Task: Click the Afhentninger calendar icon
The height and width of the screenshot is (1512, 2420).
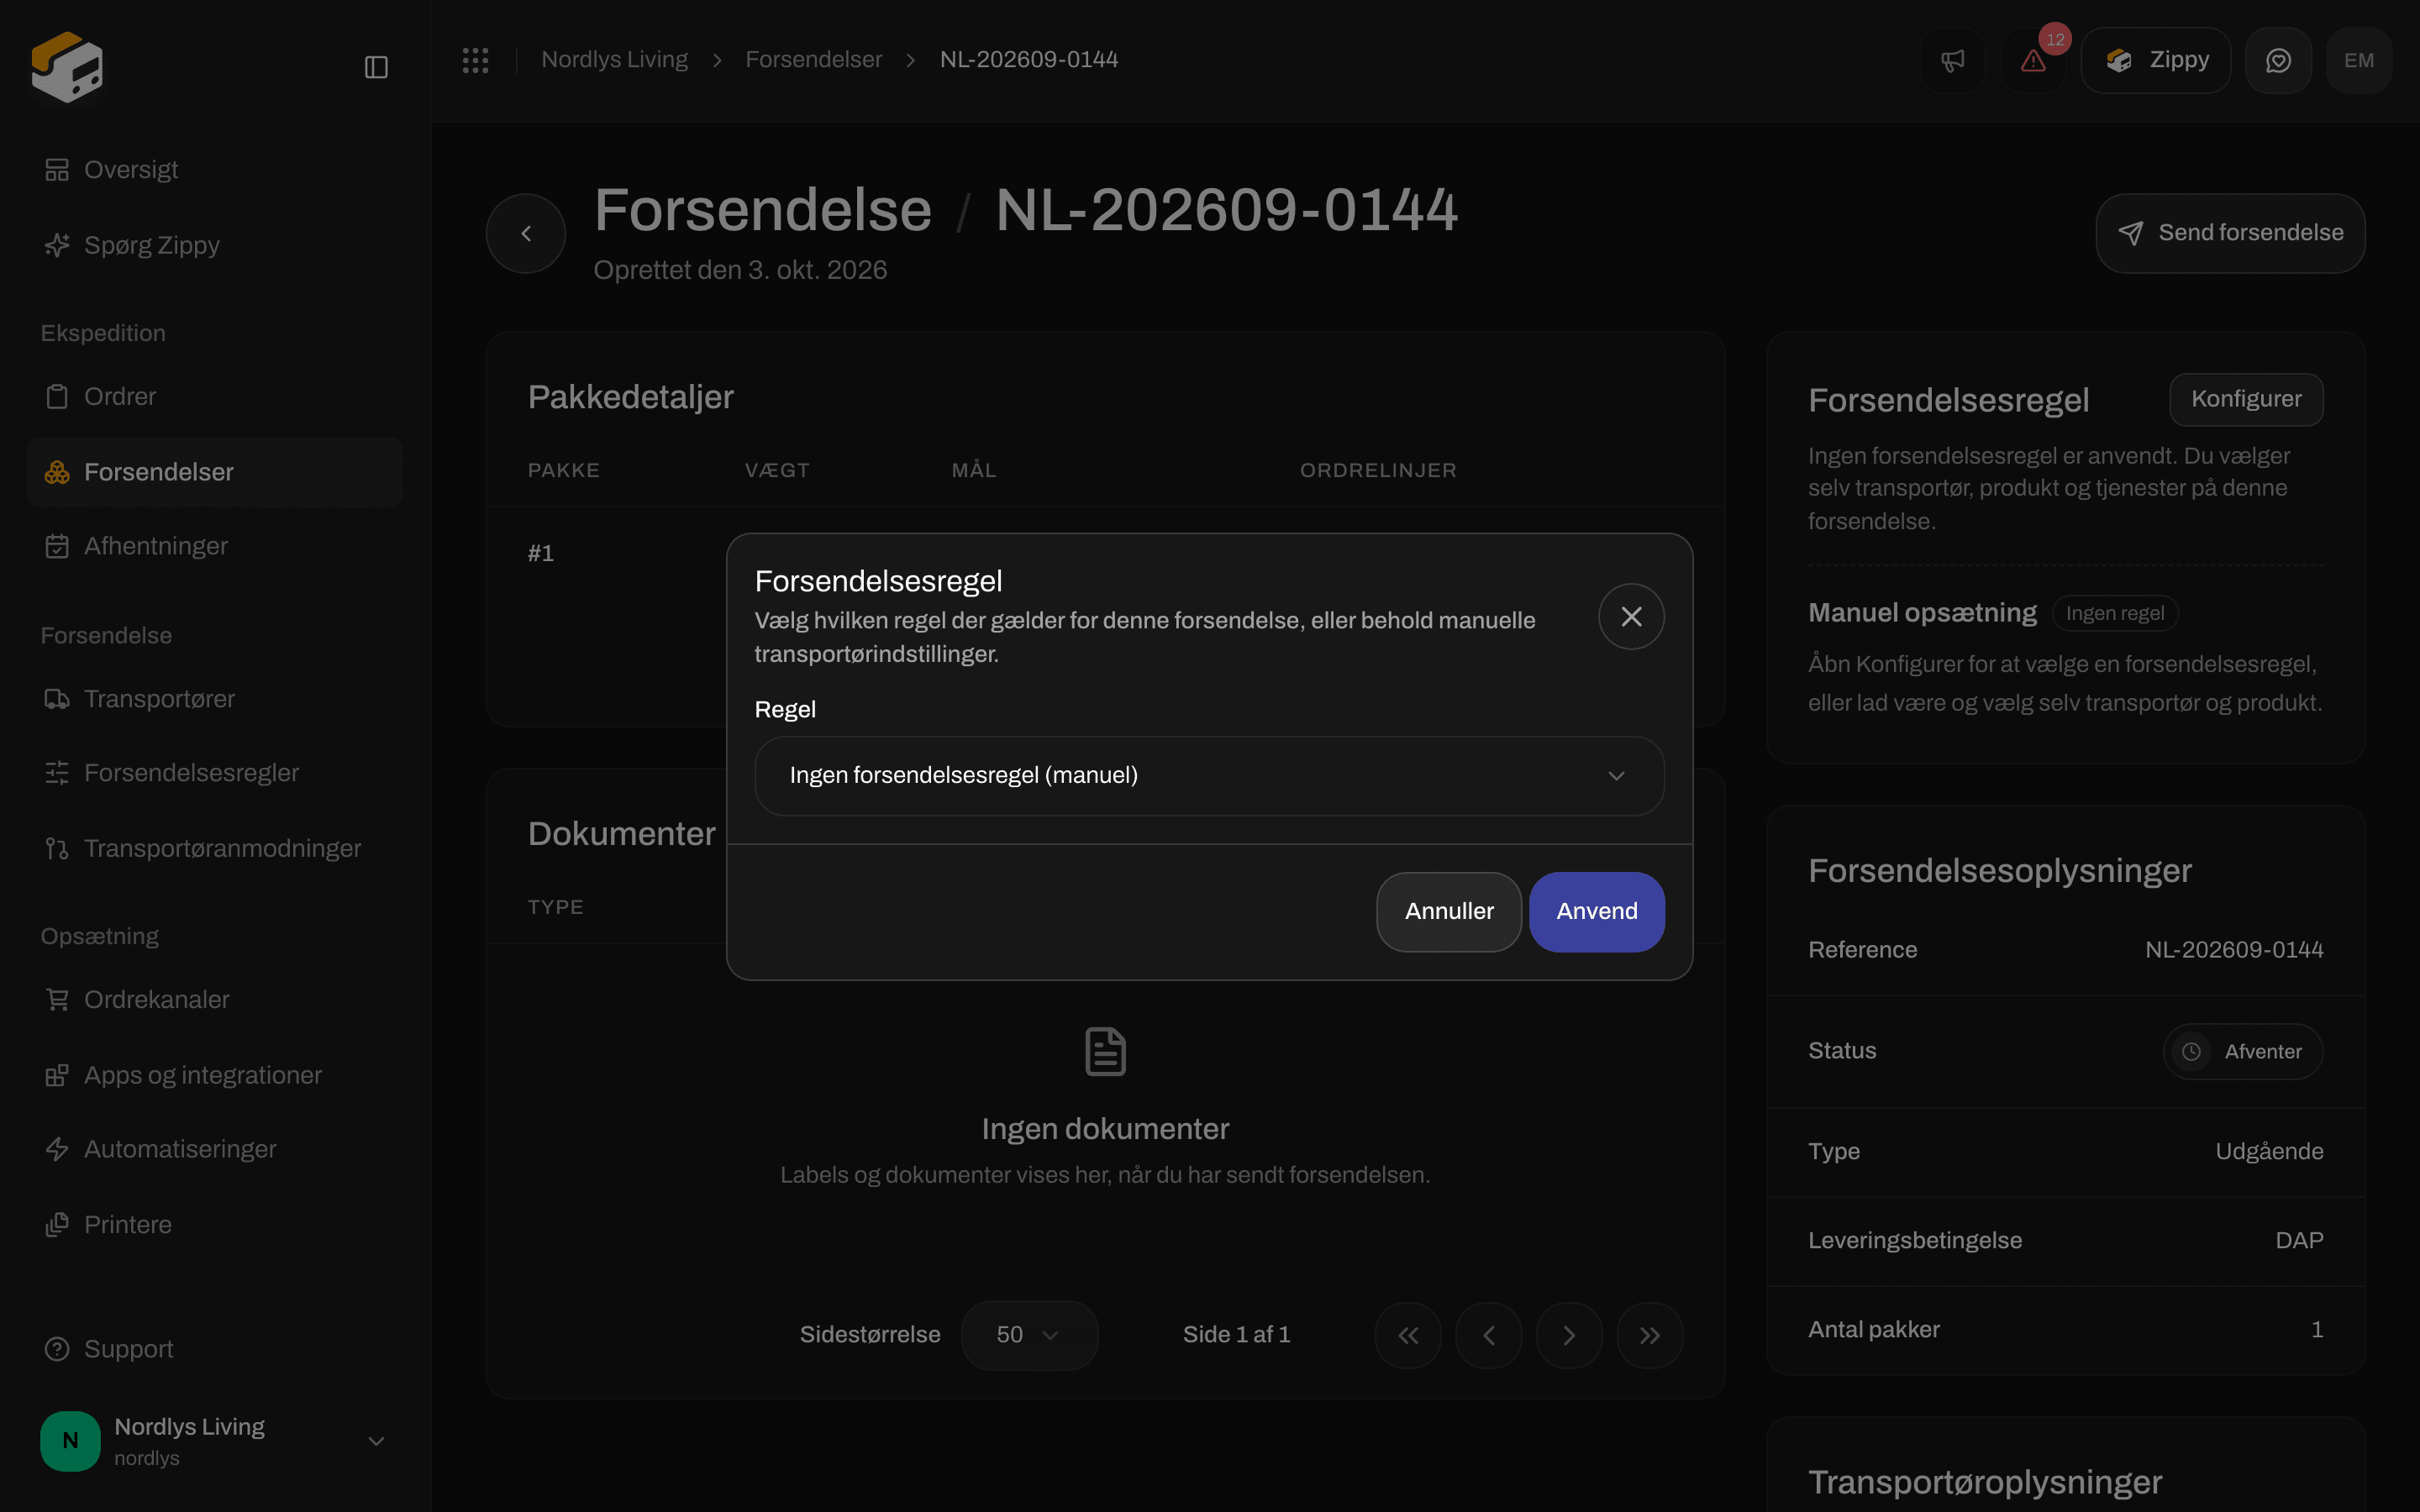Action: coord(57,546)
